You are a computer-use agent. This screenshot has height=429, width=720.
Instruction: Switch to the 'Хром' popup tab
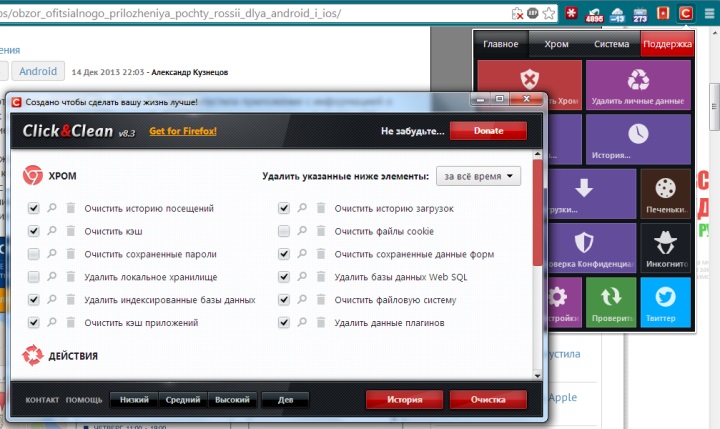coord(557,44)
